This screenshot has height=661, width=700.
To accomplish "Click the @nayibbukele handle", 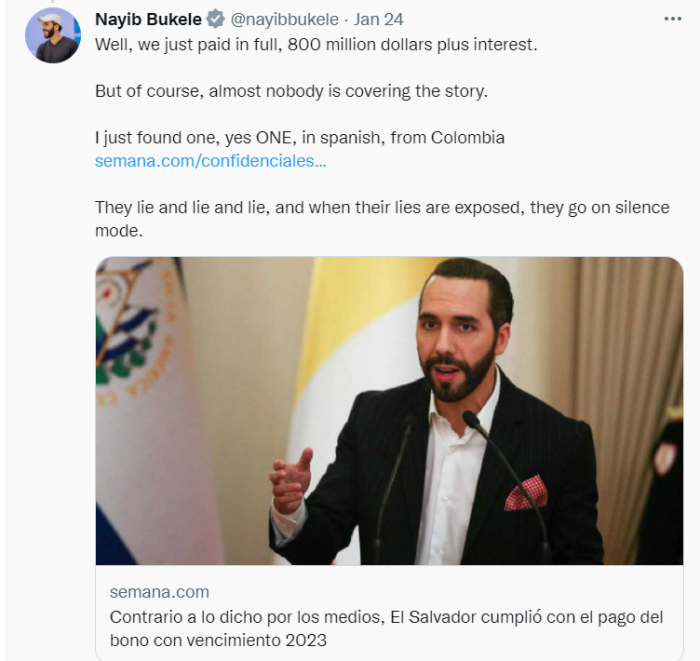I will click(285, 20).
